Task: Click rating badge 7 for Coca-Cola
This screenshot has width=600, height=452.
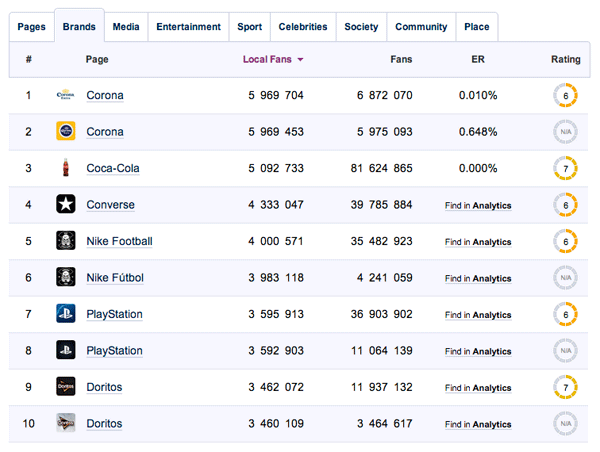Action: coord(566,168)
